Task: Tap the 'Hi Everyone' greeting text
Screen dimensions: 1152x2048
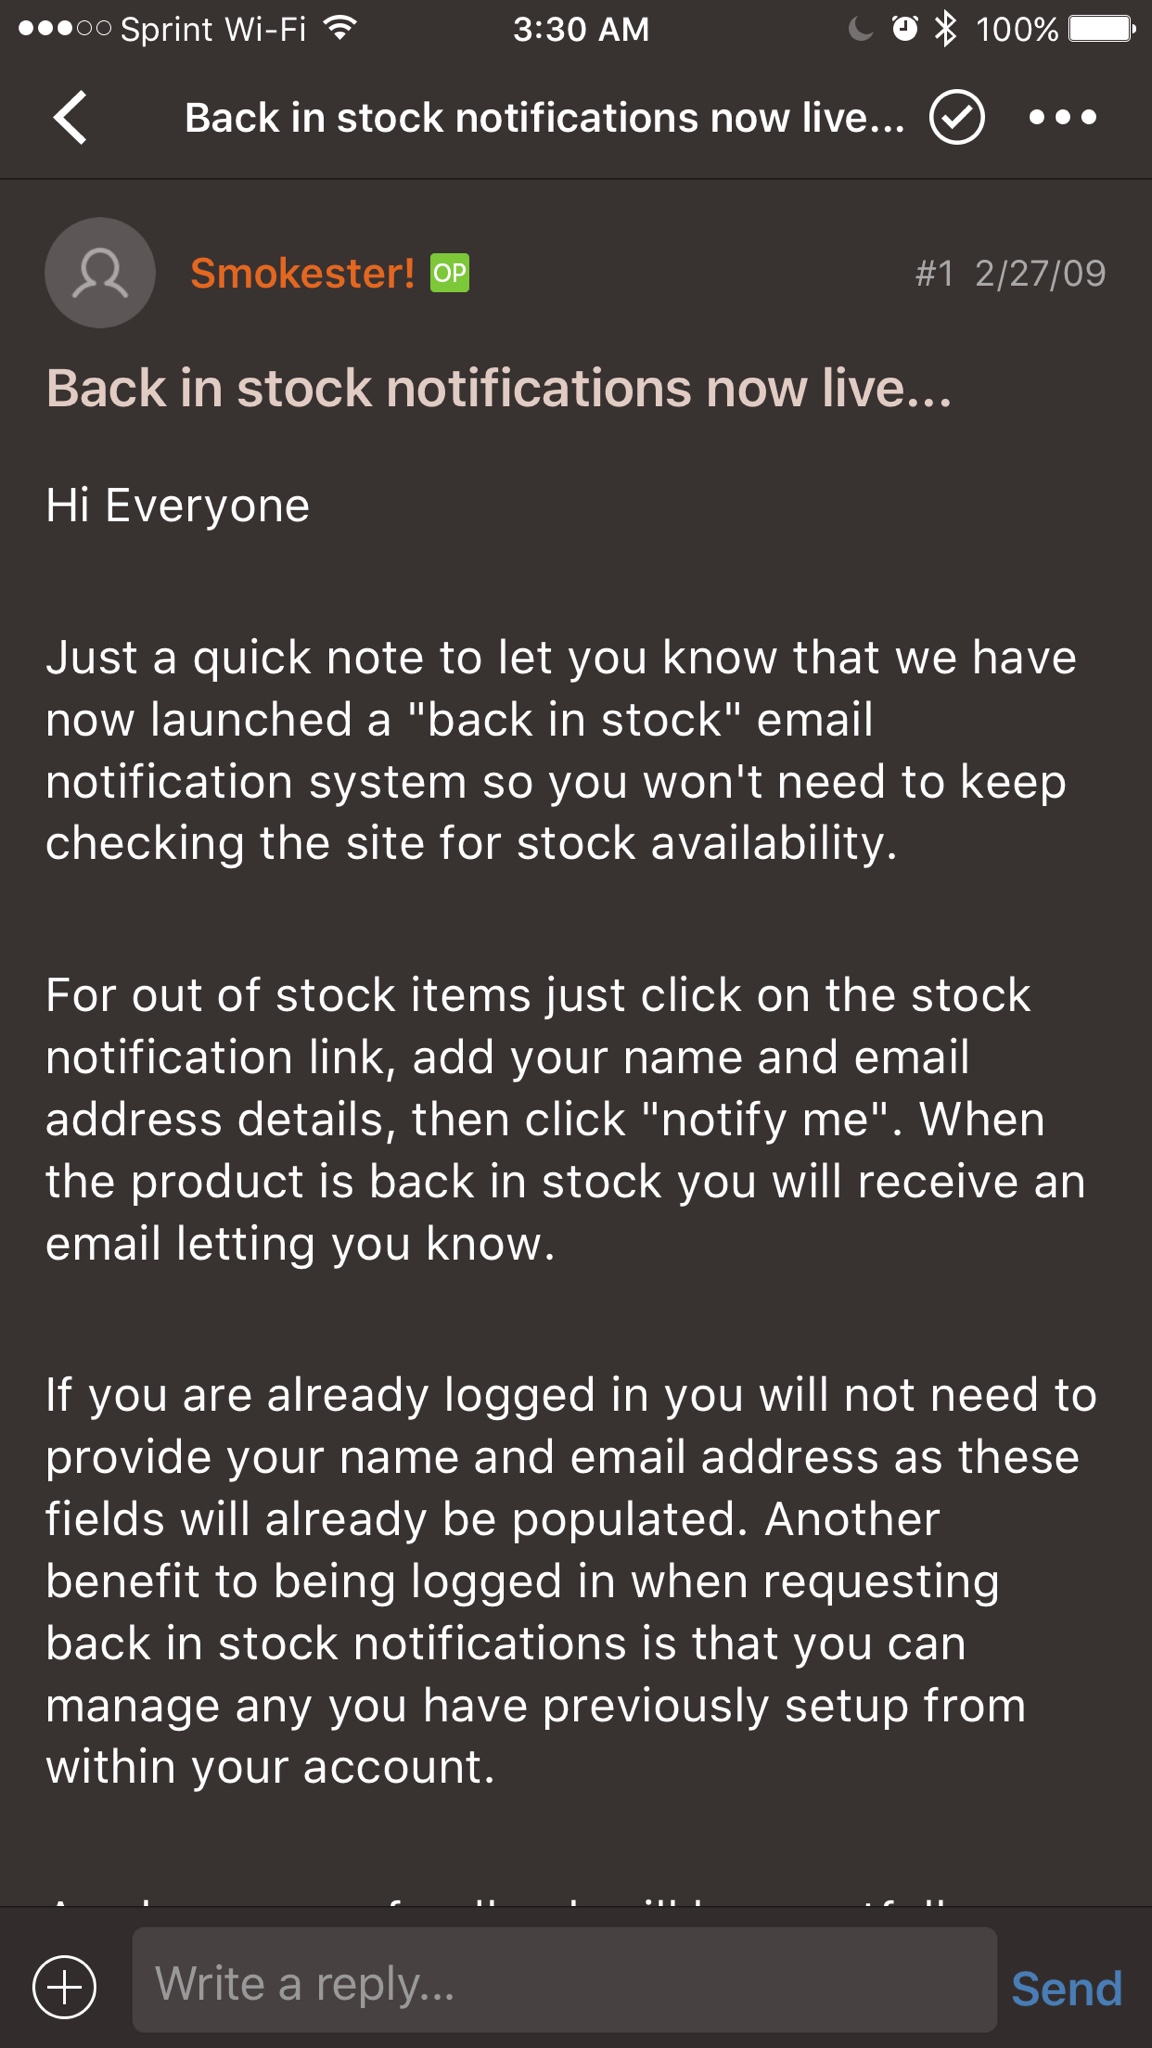Action: [x=178, y=506]
